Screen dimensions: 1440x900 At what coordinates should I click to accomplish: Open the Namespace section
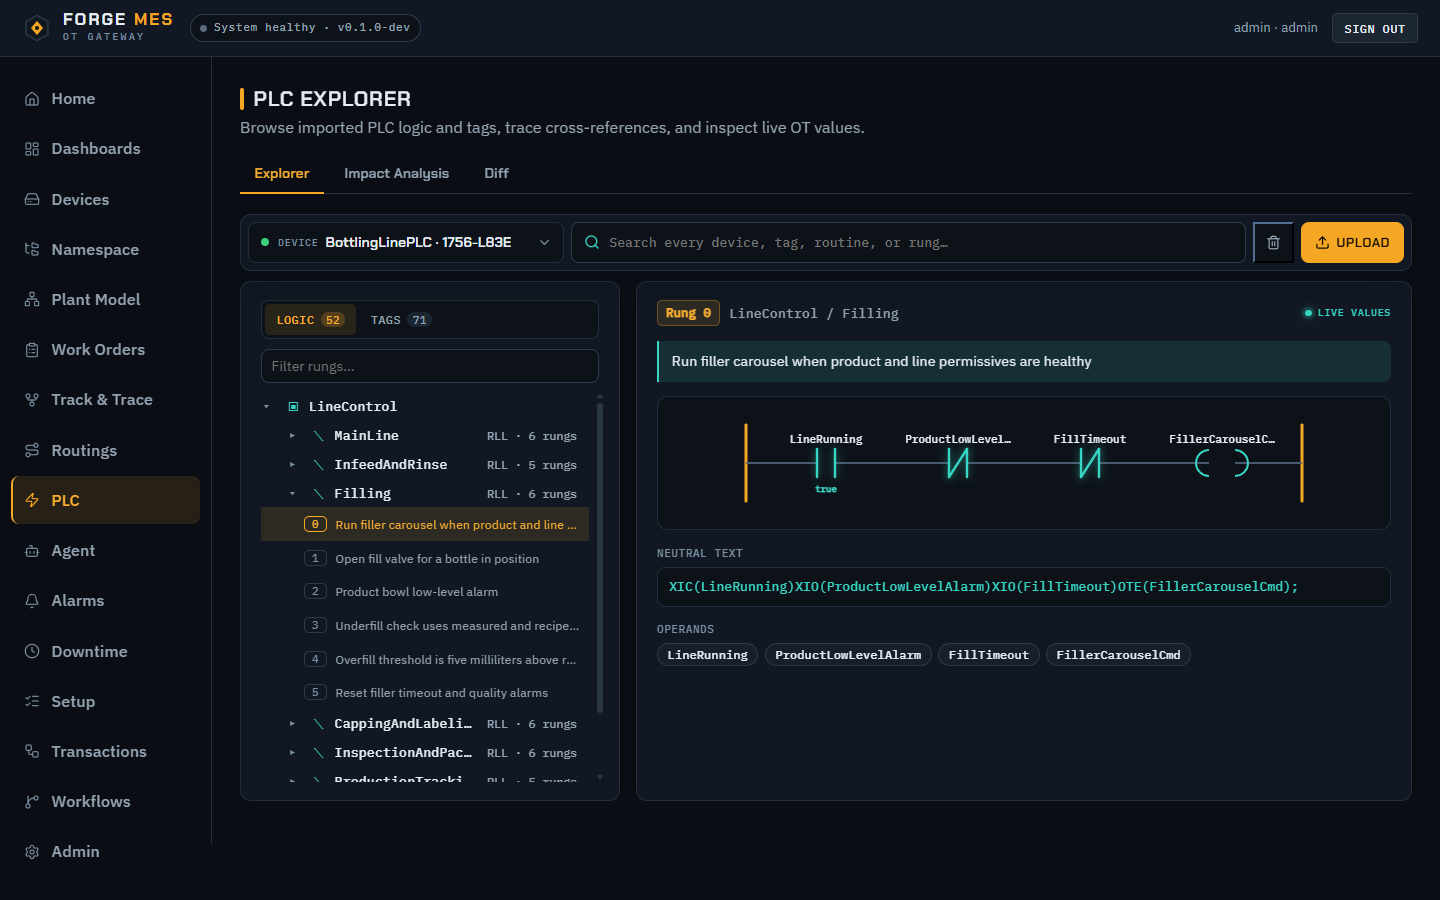[105, 250]
